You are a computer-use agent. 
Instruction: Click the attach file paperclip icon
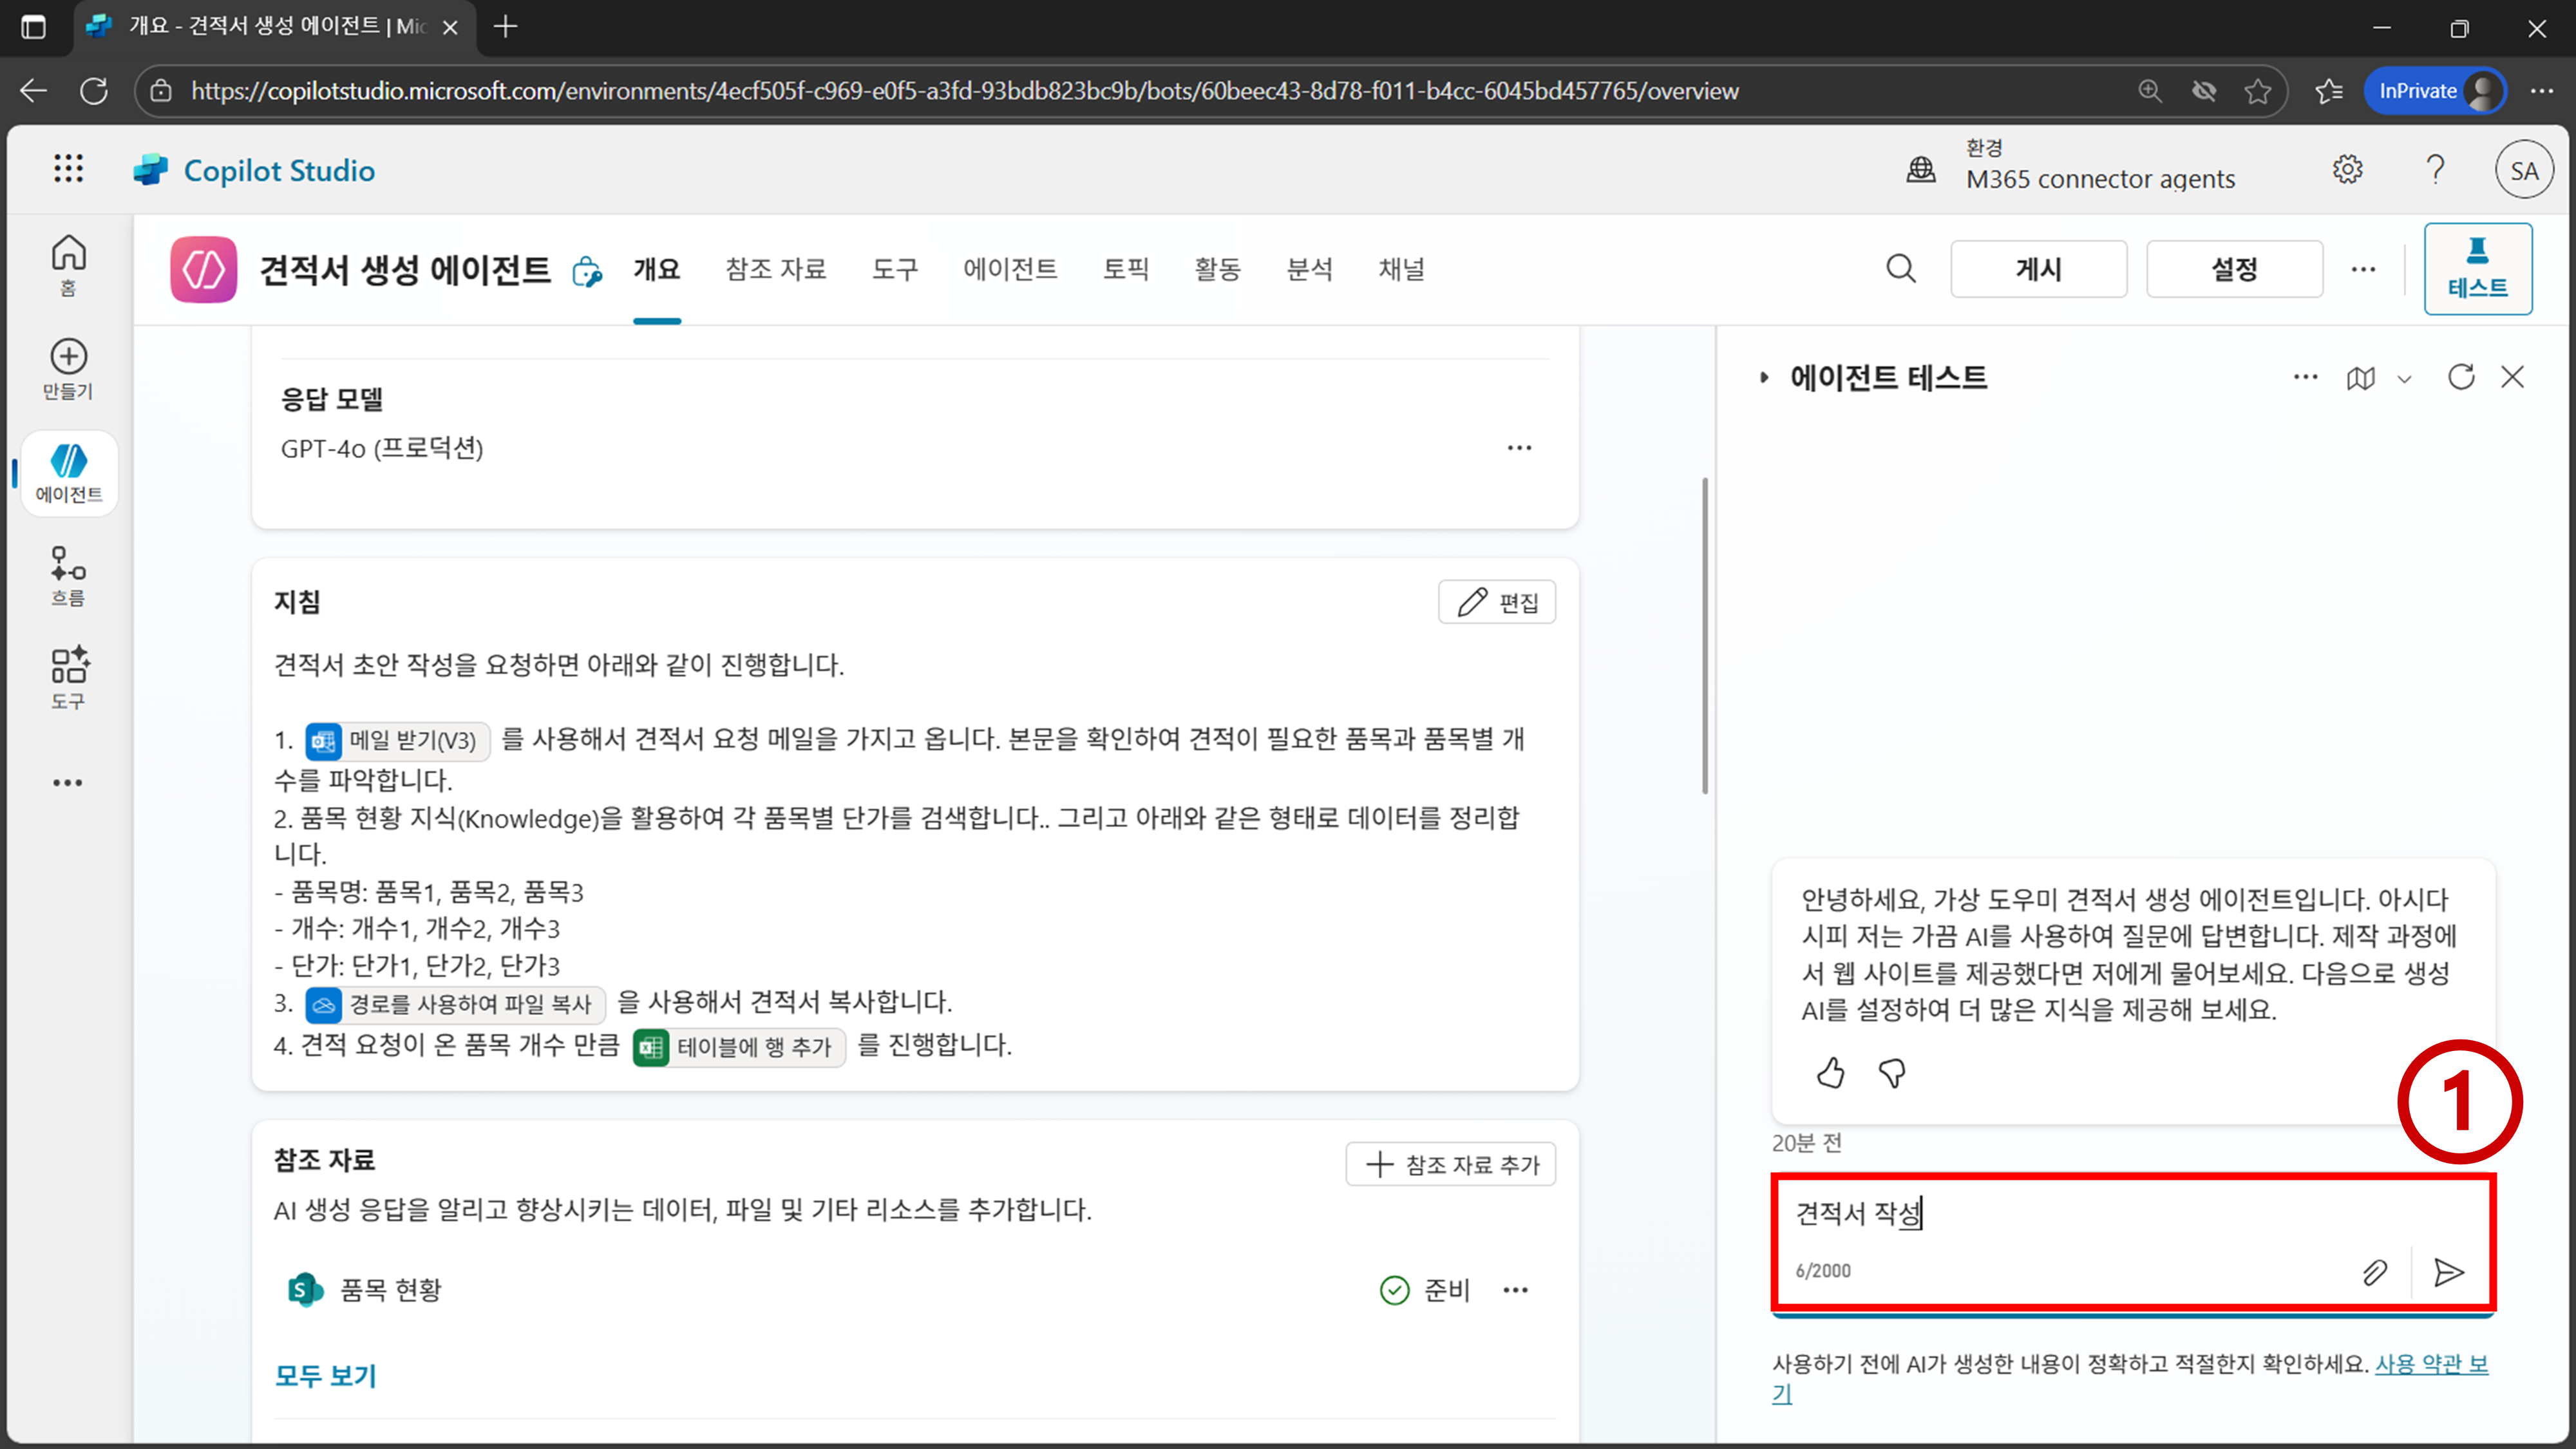(x=2374, y=1272)
